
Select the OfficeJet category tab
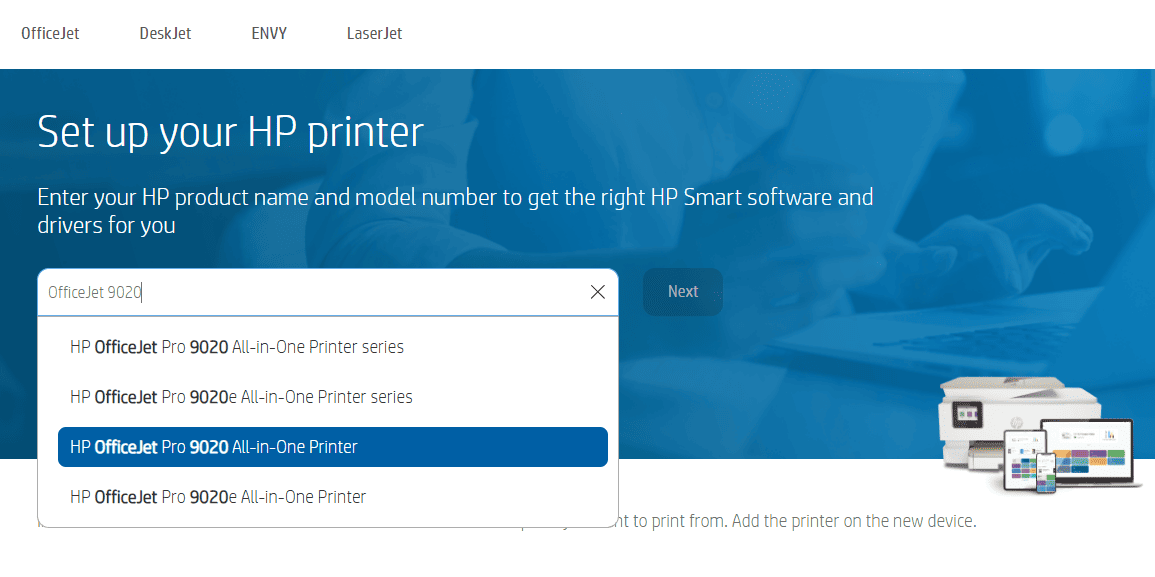(x=49, y=32)
